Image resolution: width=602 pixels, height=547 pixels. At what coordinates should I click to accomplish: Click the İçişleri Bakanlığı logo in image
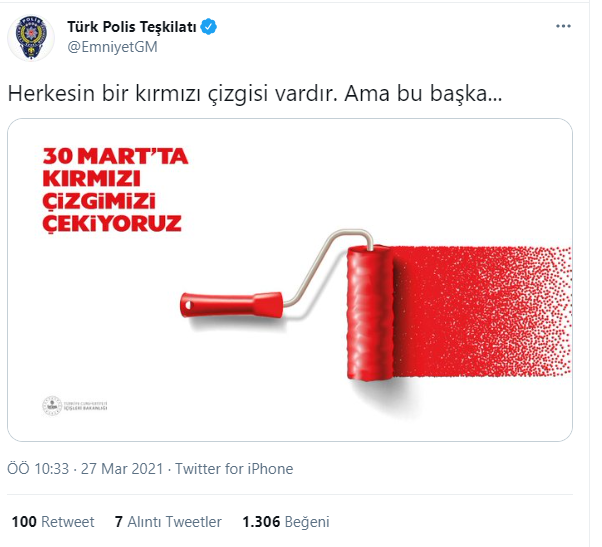coord(75,406)
